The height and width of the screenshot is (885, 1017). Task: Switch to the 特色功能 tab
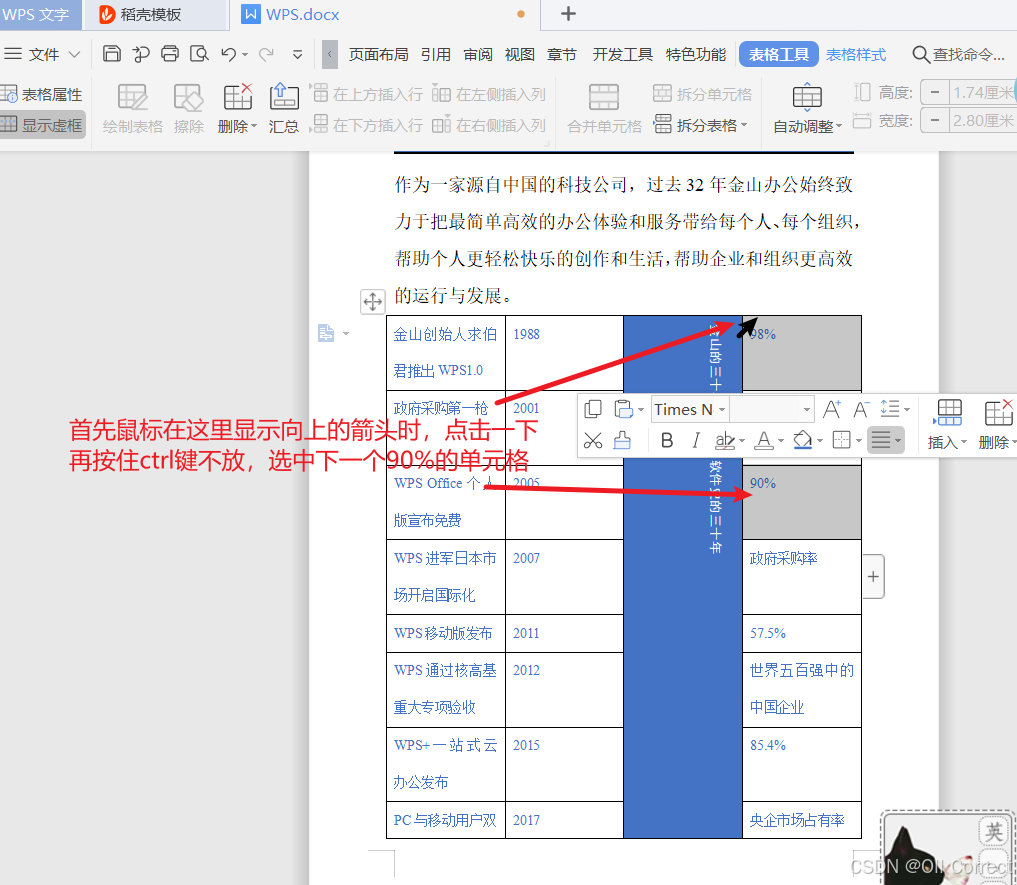[696, 55]
